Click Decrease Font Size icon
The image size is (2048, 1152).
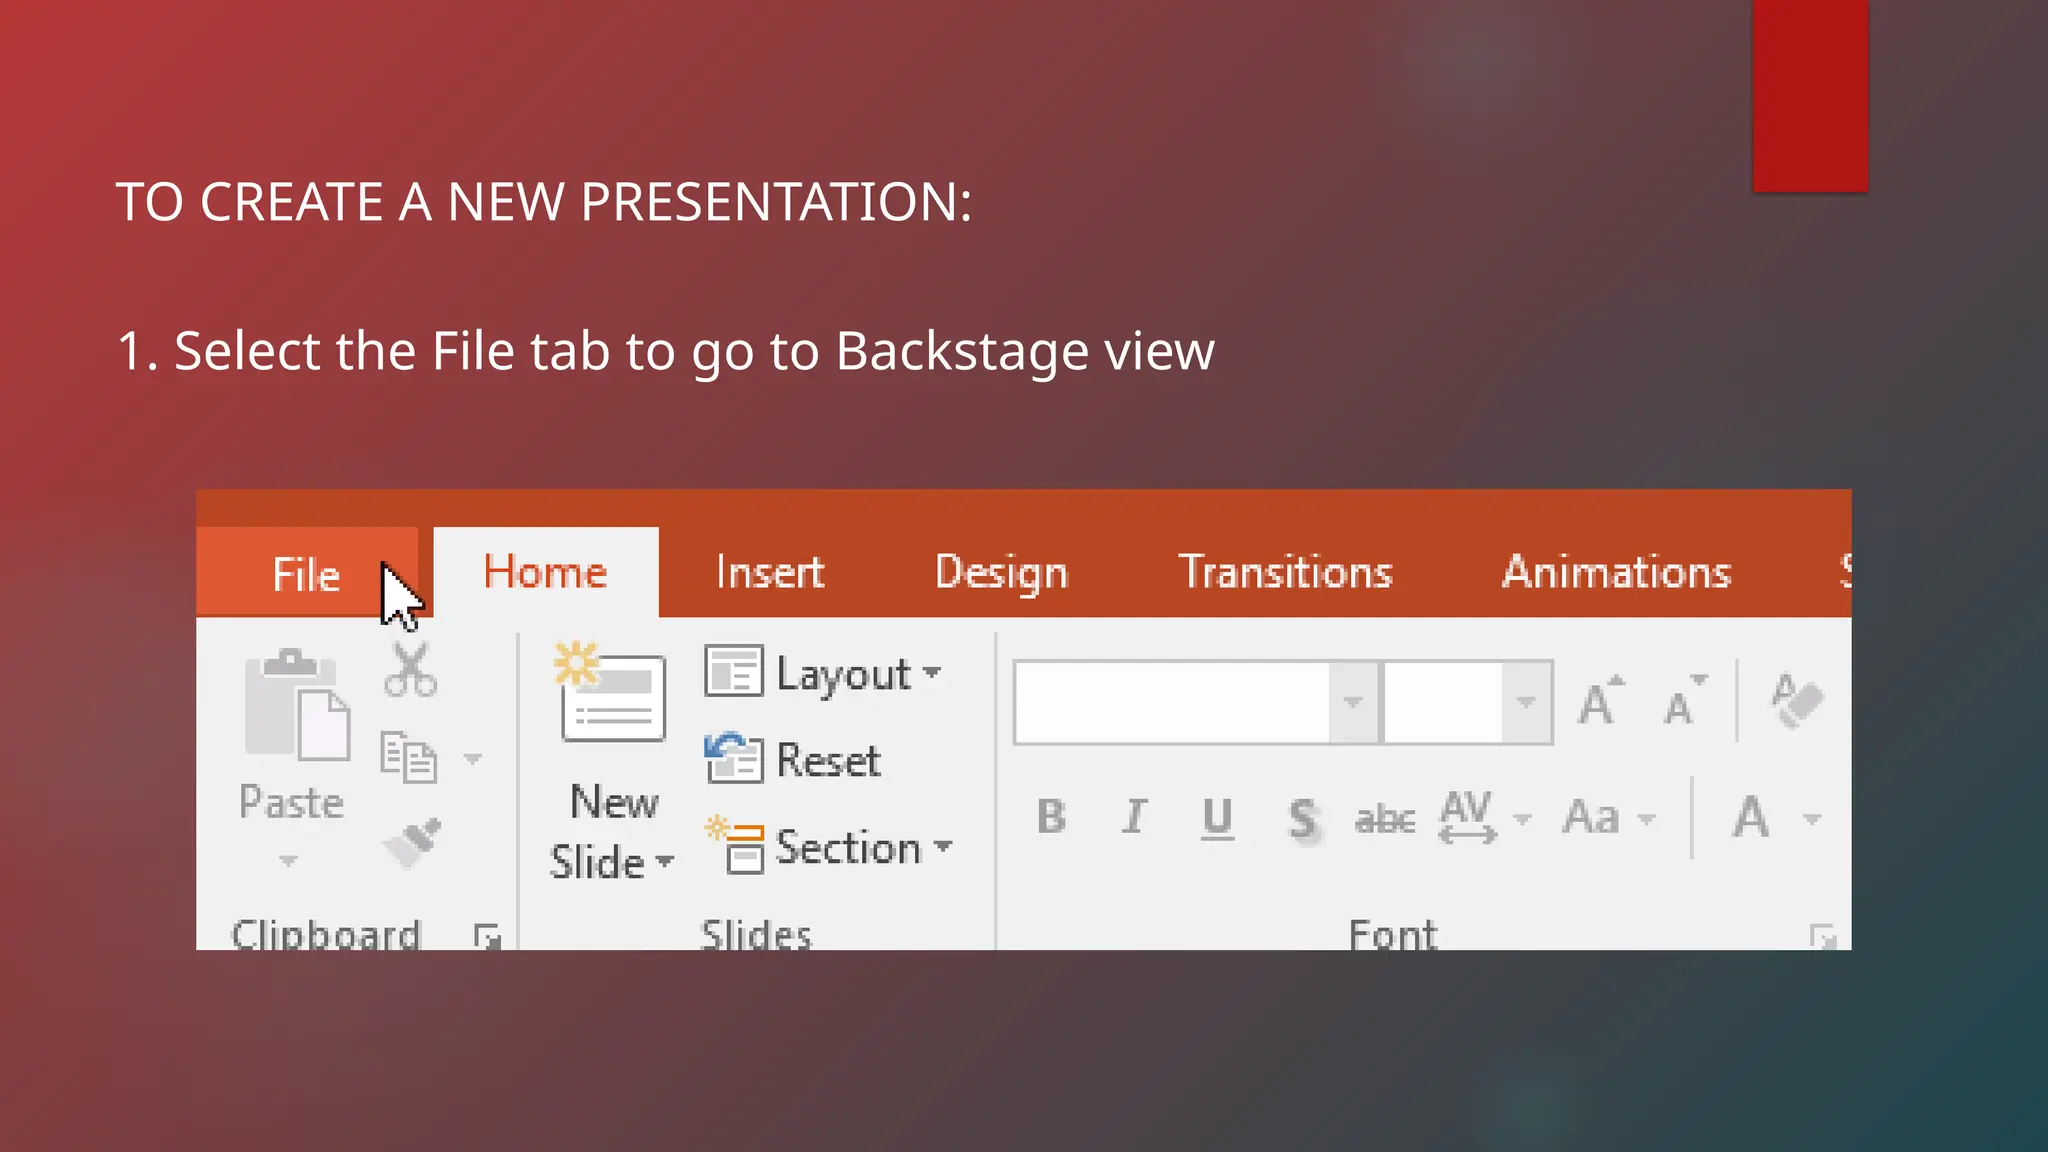coord(1685,700)
